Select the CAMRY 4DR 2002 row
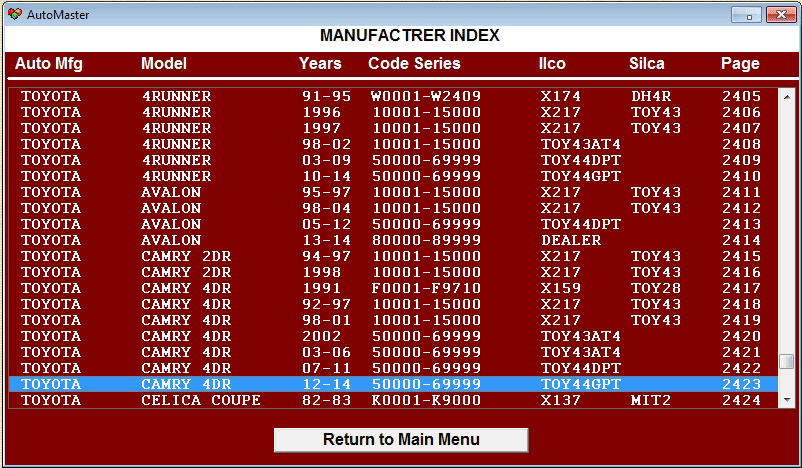802x468 pixels. coord(393,336)
